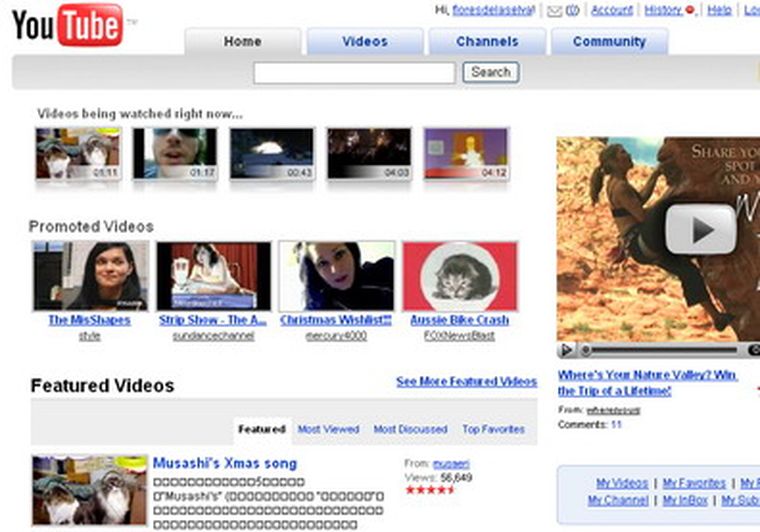Play the Nature Valley featured video
The height and width of the screenshot is (532, 760).
700,229
